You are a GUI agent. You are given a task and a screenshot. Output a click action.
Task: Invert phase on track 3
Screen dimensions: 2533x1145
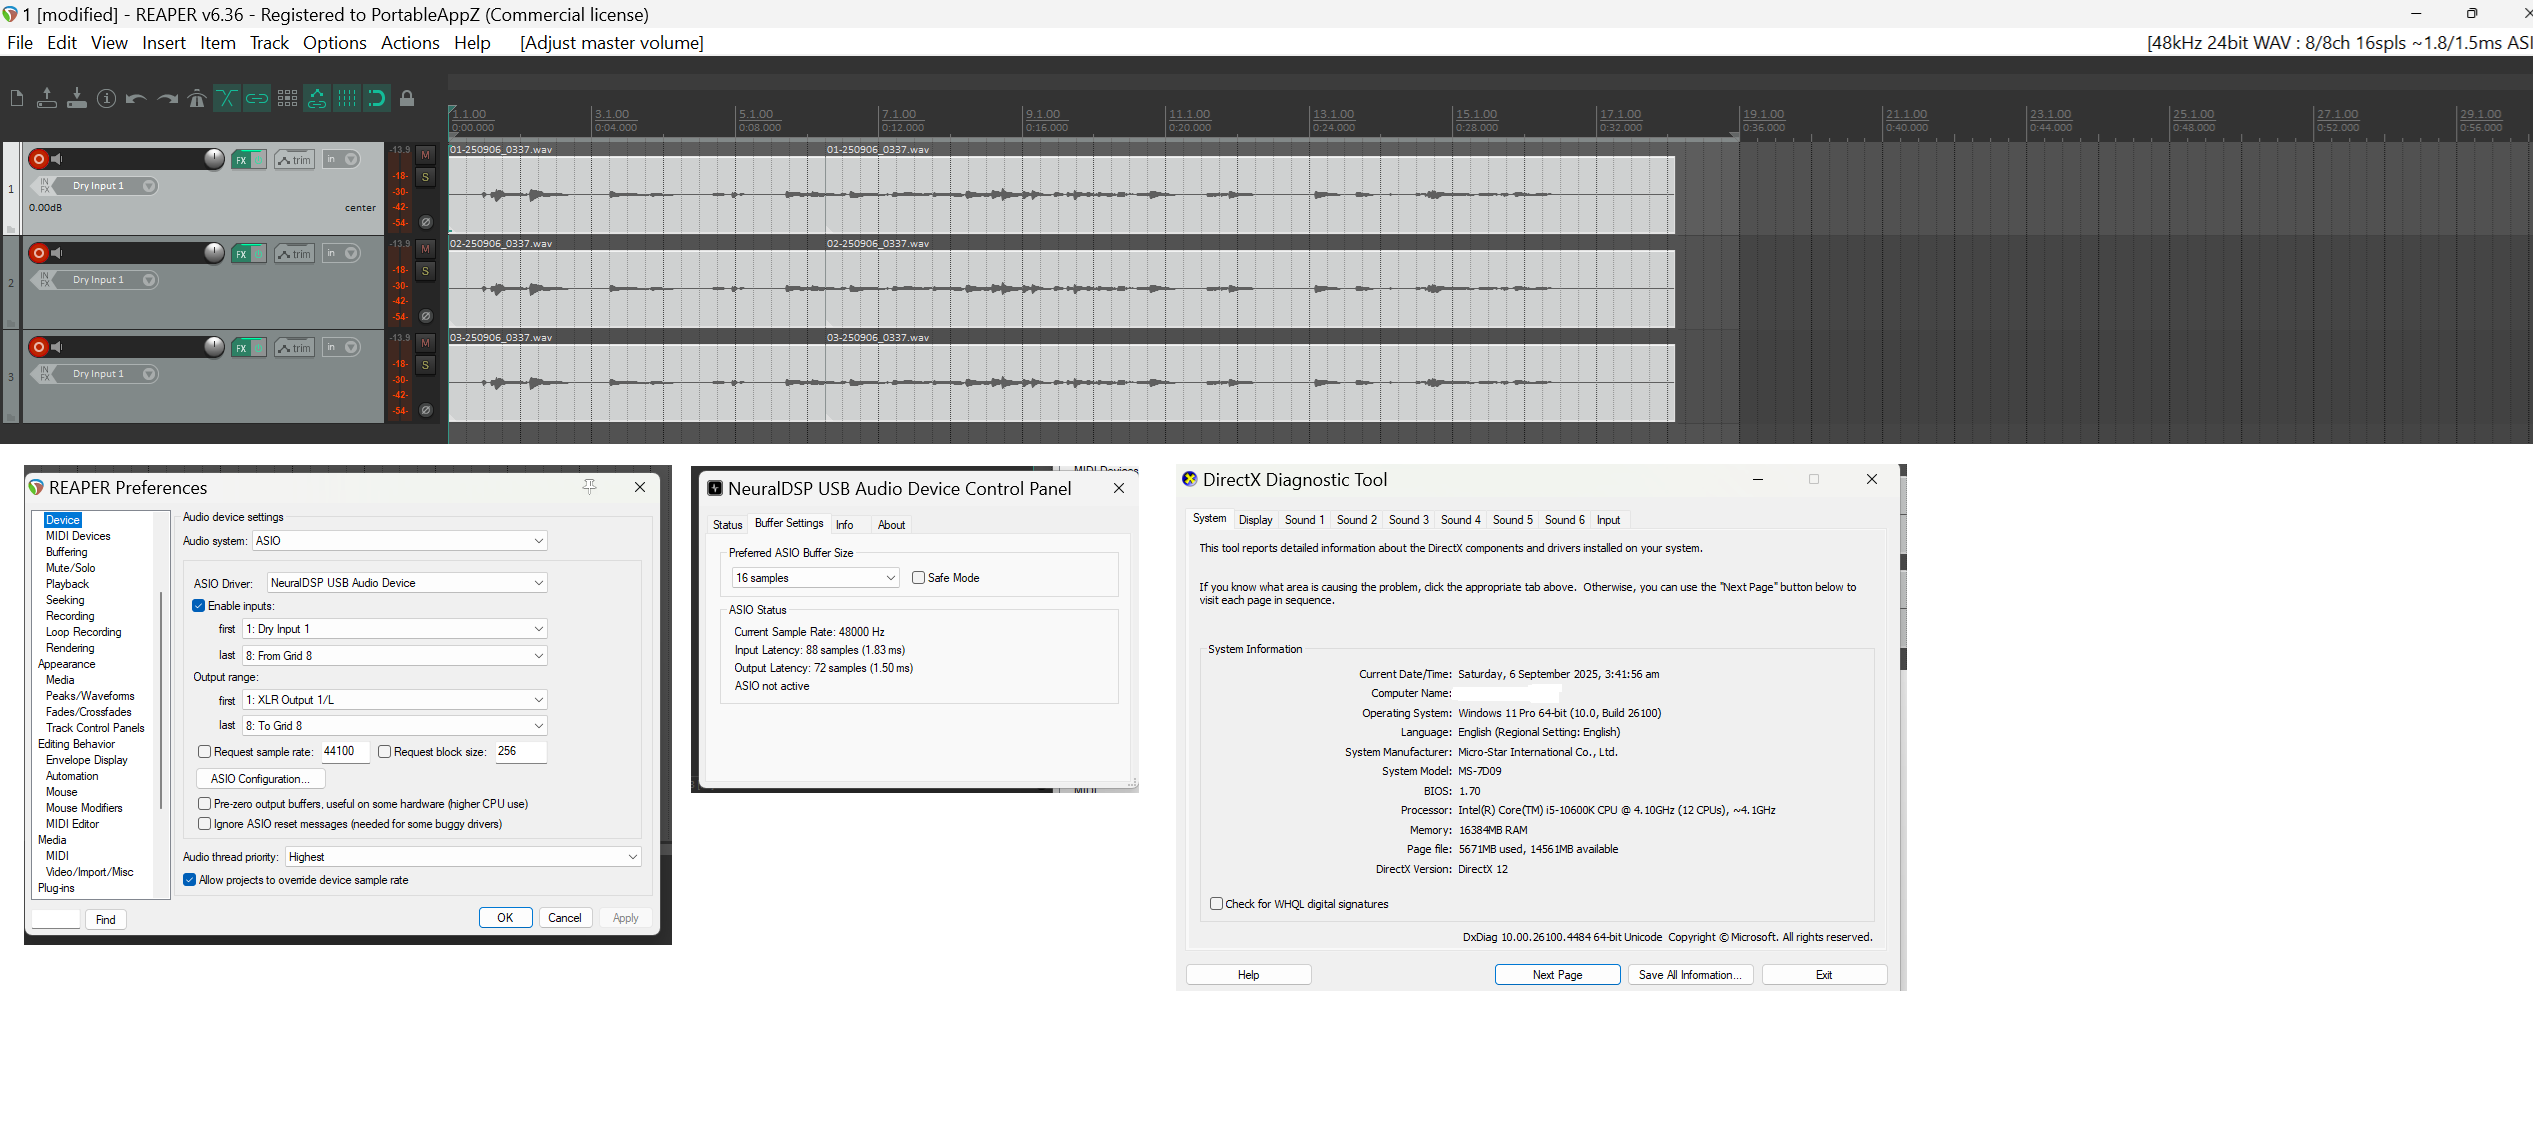pyautogui.click(x=425, y=410)
